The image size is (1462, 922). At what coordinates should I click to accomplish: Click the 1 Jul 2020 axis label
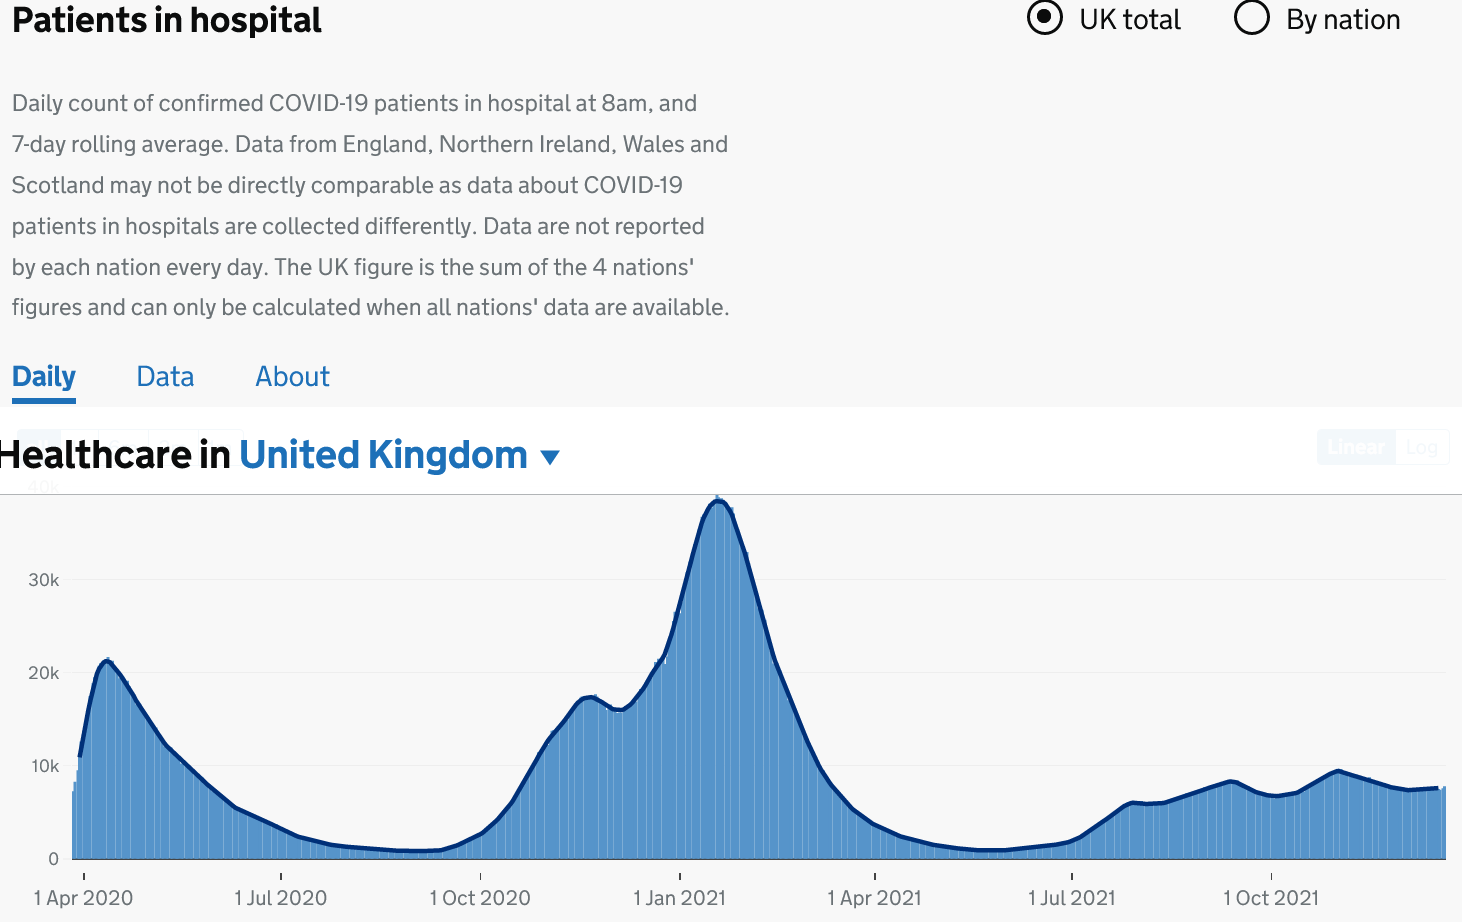pyautogui.click(x=281, y=898)
